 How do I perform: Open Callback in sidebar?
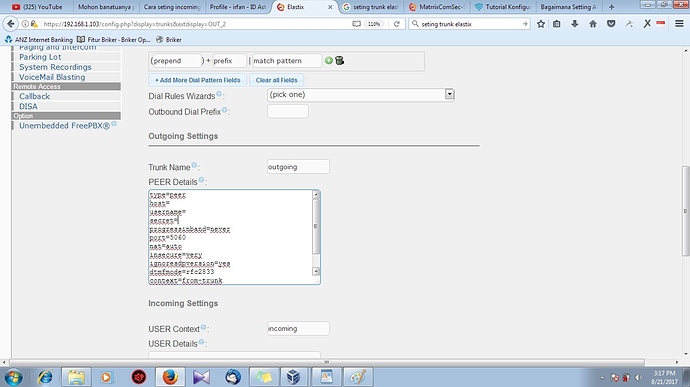34,96
